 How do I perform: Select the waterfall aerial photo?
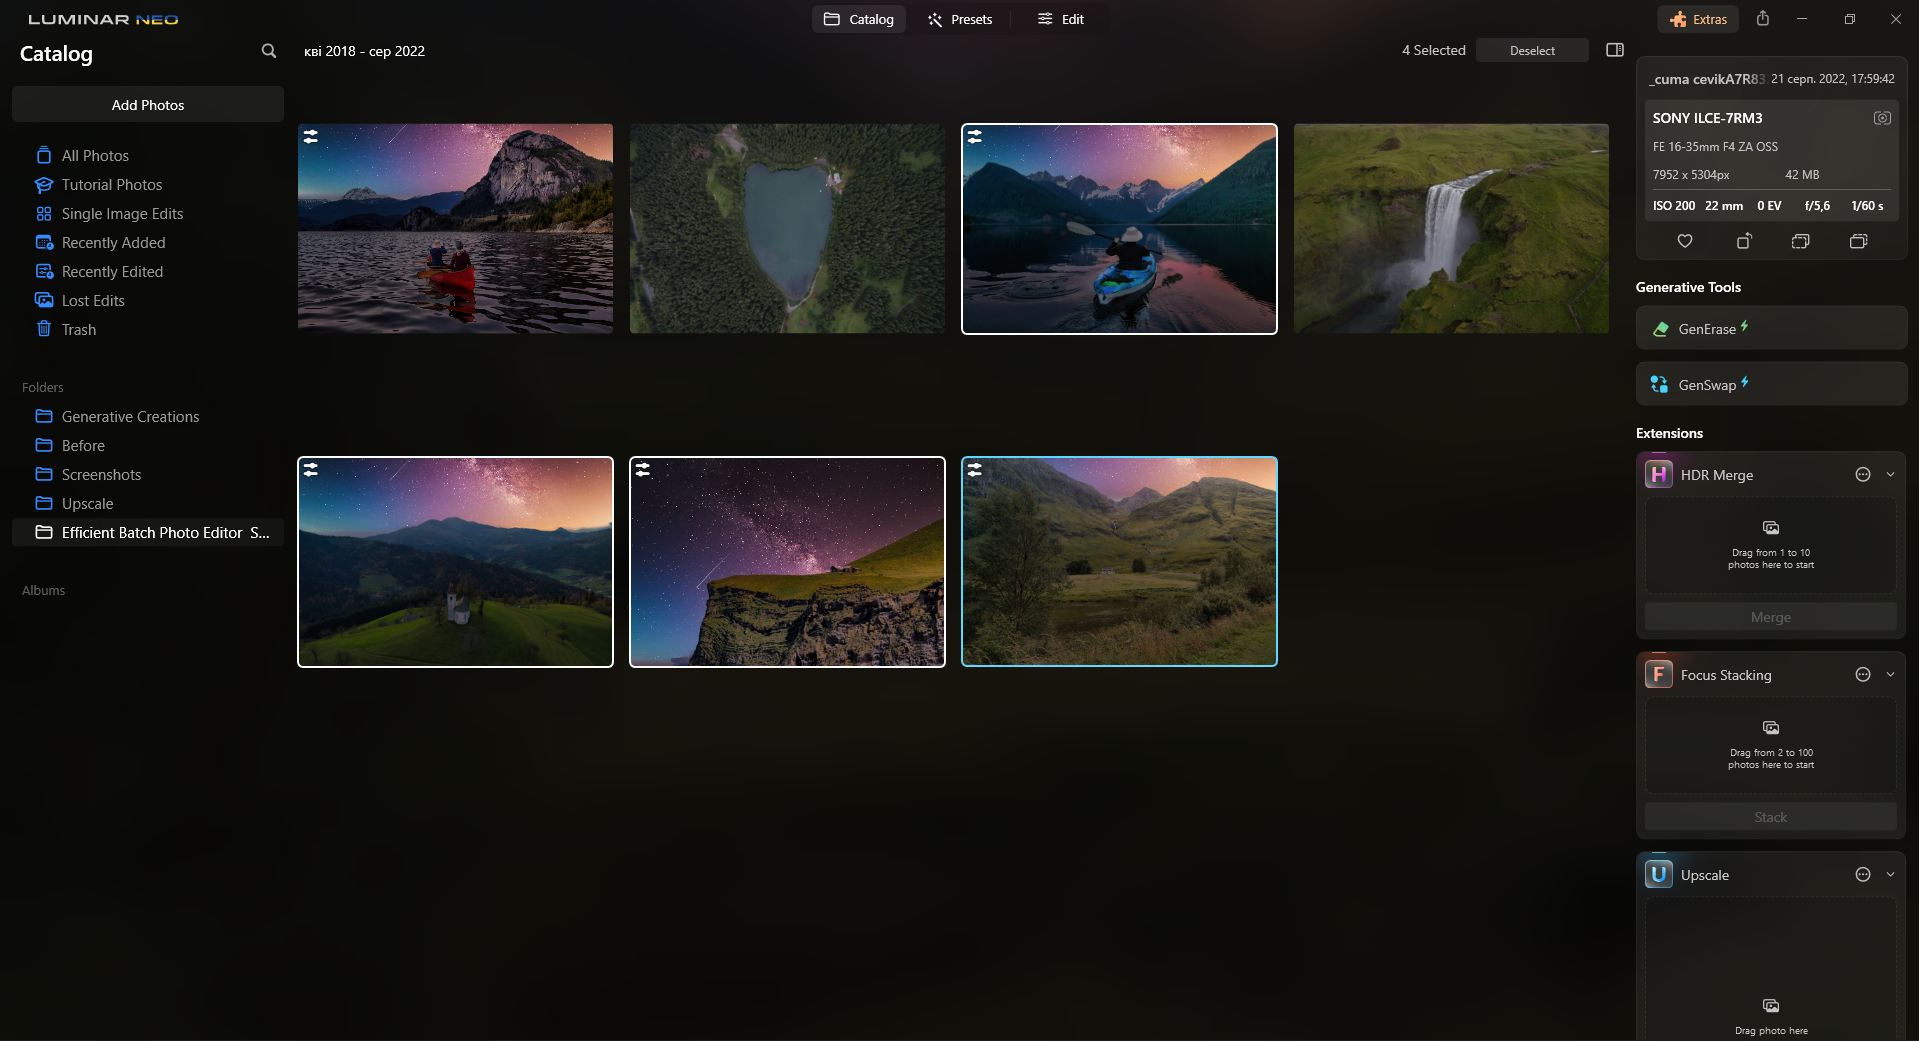(1451, 229)
